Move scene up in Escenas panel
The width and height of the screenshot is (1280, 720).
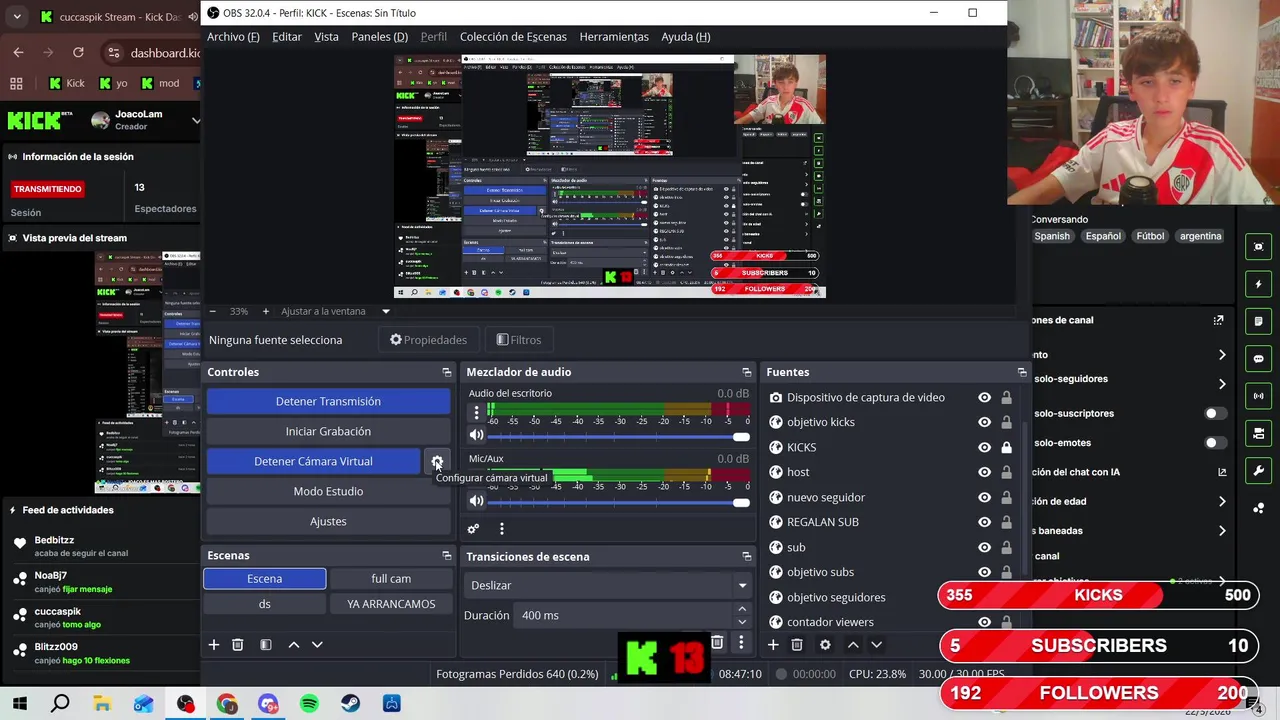point(294,645)
